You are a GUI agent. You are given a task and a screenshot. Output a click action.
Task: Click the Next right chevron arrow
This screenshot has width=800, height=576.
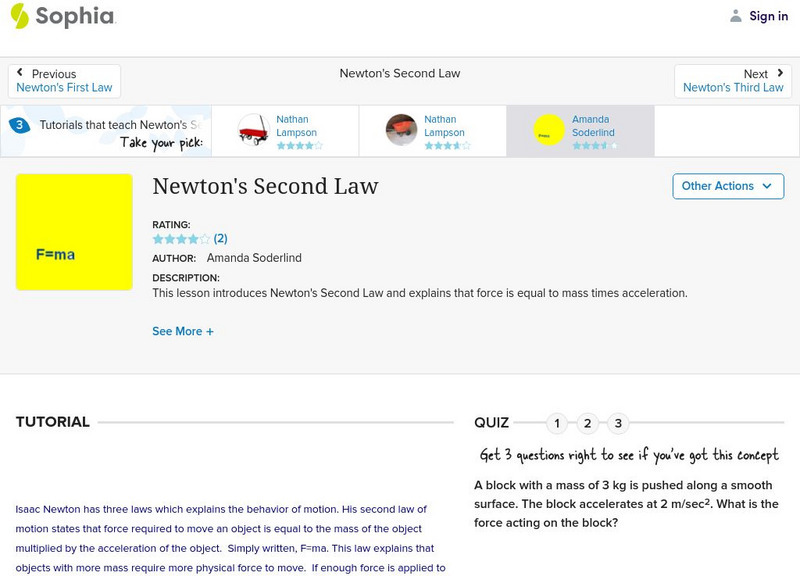780,72
